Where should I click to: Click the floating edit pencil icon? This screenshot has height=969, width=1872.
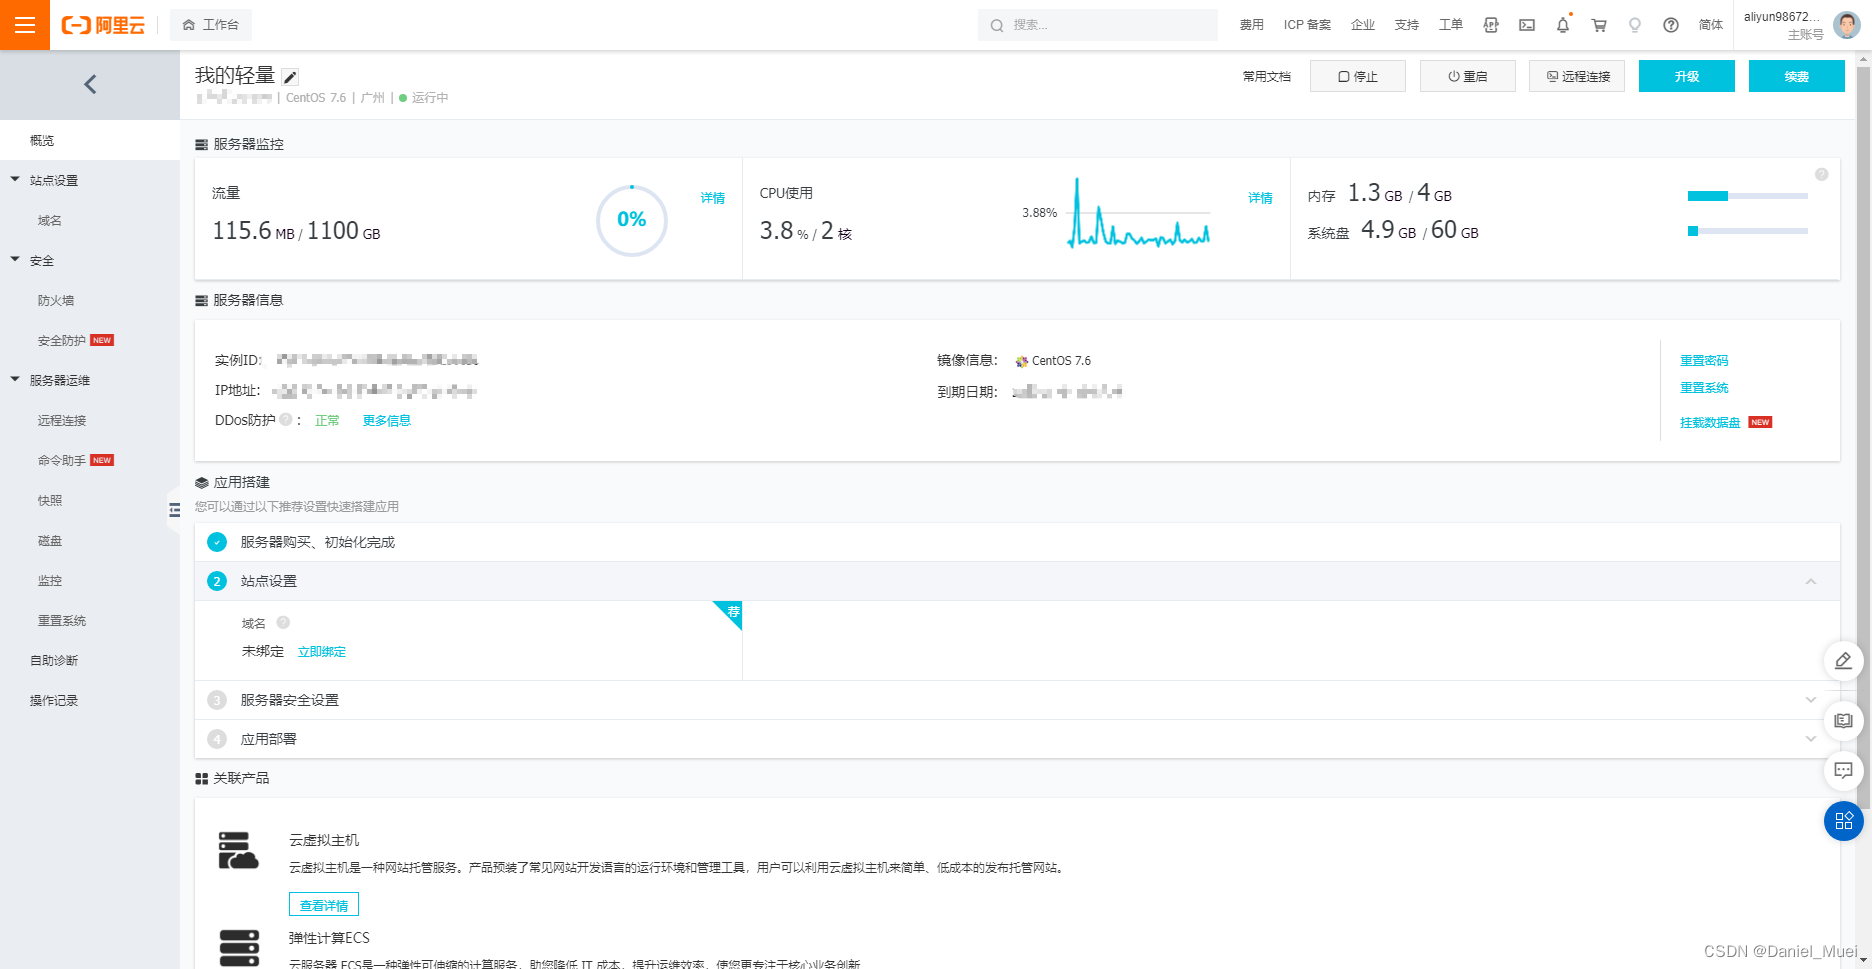[1843, 661]
